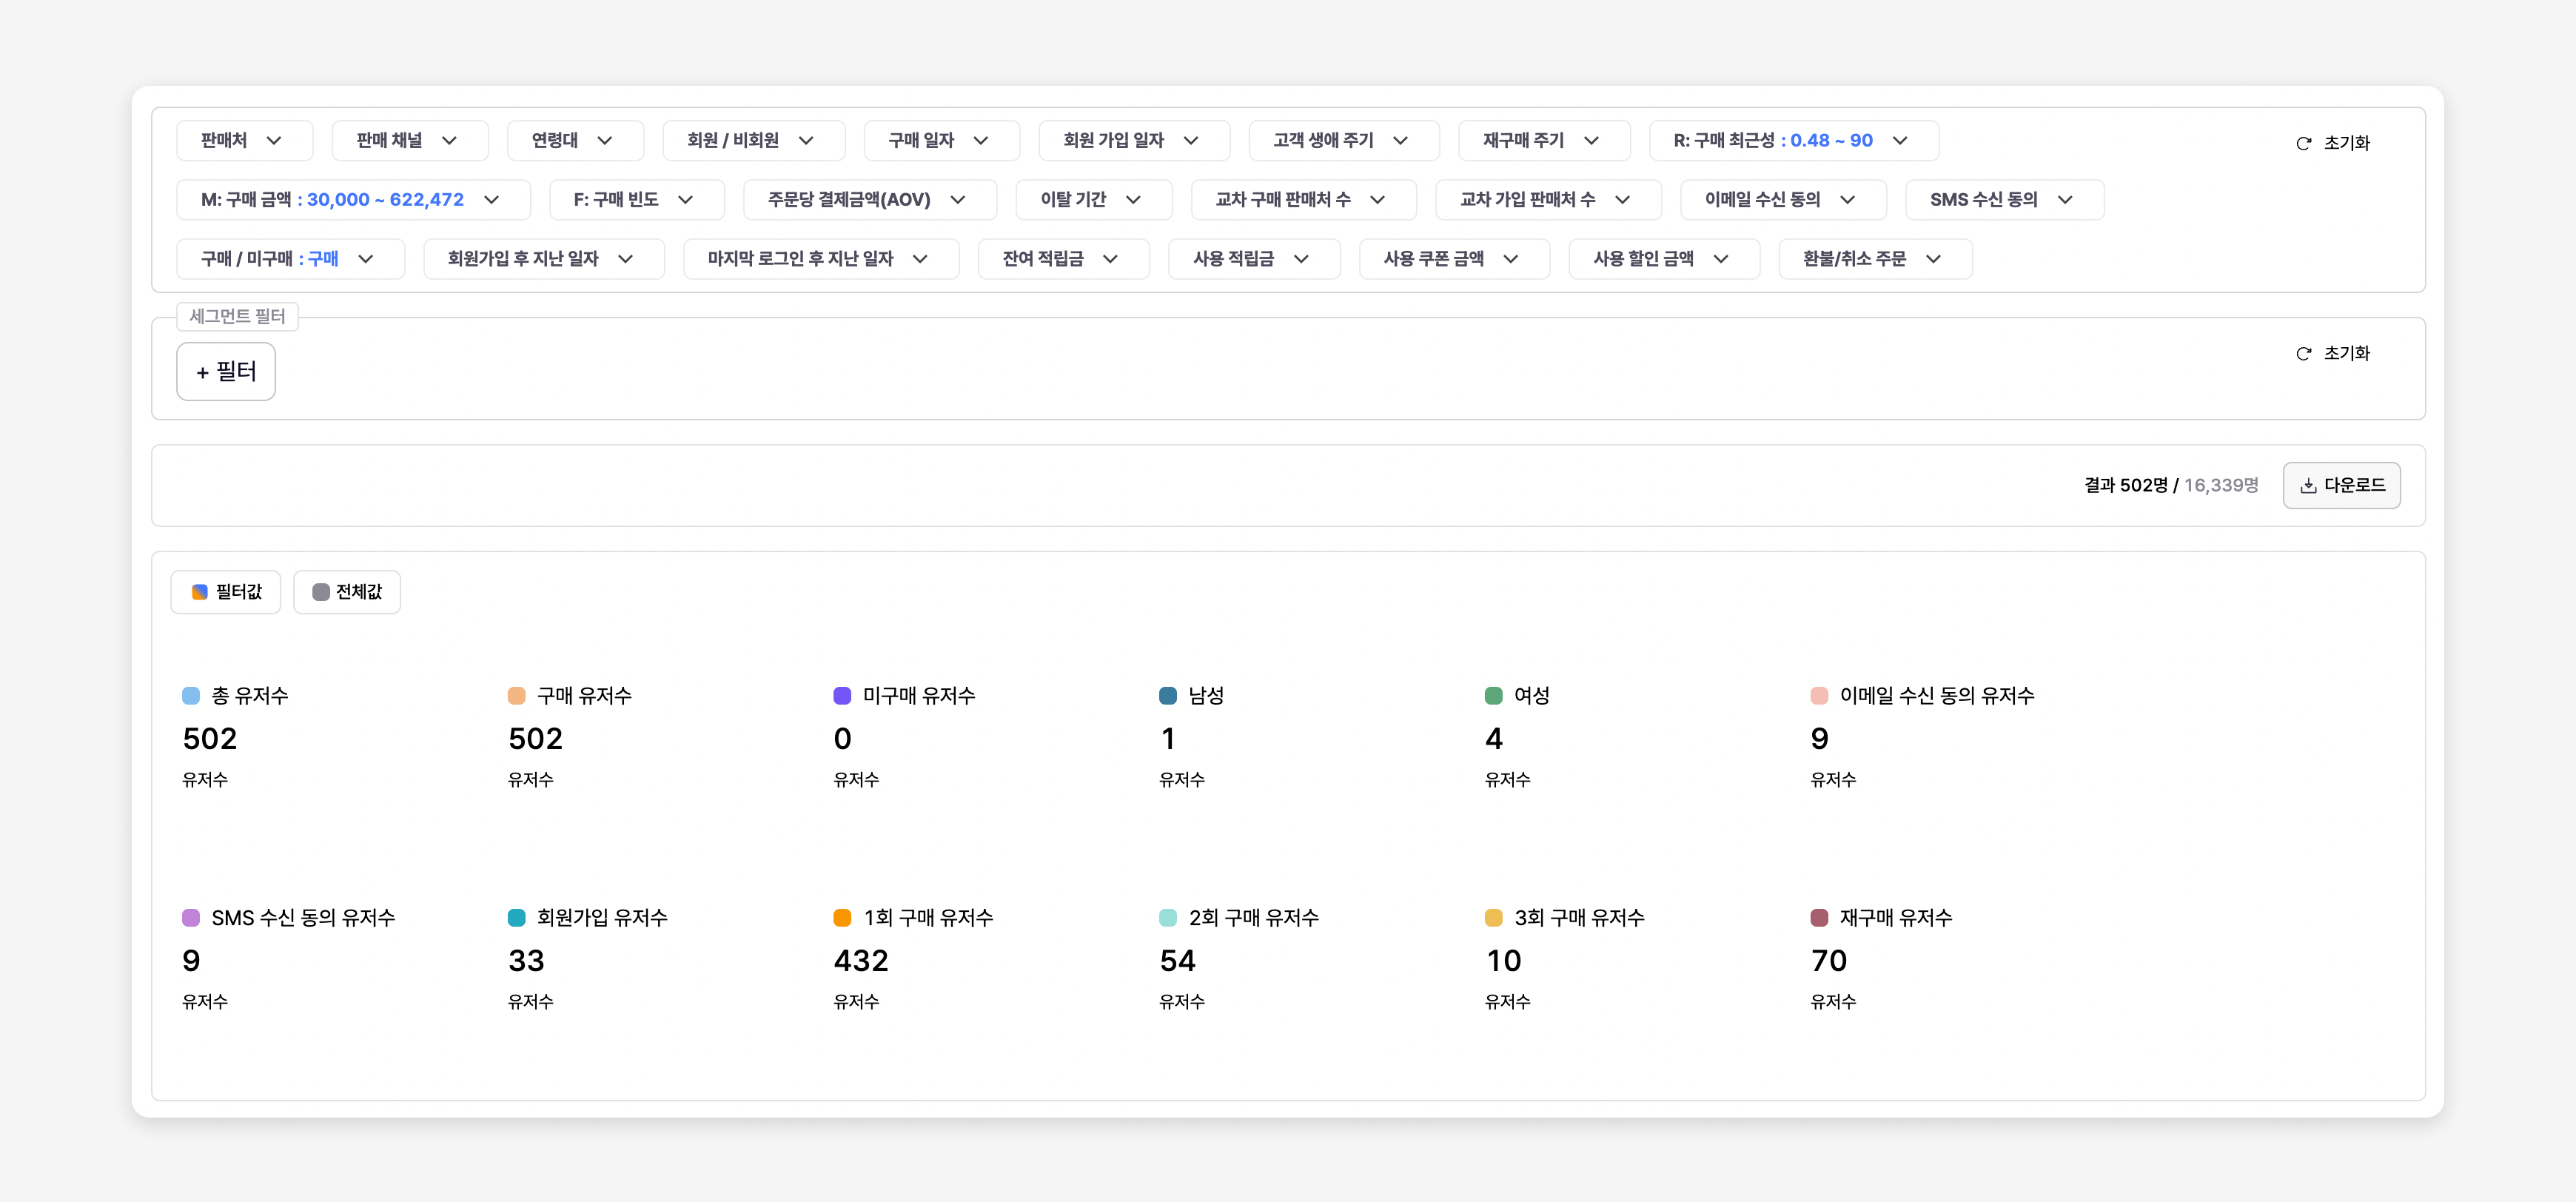This screenshot has width=2576, height=1202.
Task: Click 이메일 수신 동의 유저수 swatch
Action: coord(1819,695)
